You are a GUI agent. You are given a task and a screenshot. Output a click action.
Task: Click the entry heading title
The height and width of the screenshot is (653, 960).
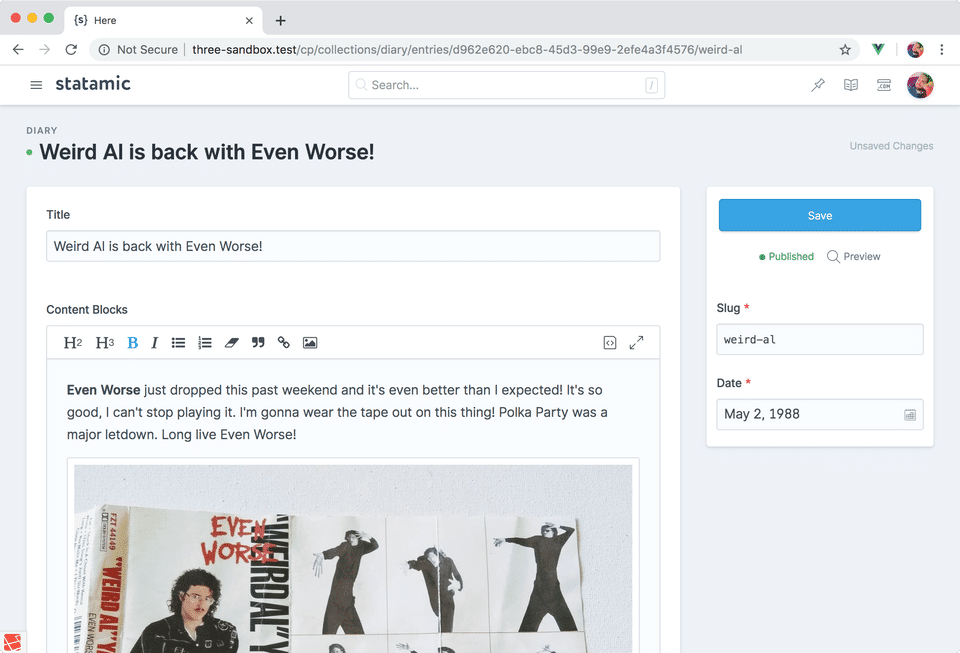[206, 152]
